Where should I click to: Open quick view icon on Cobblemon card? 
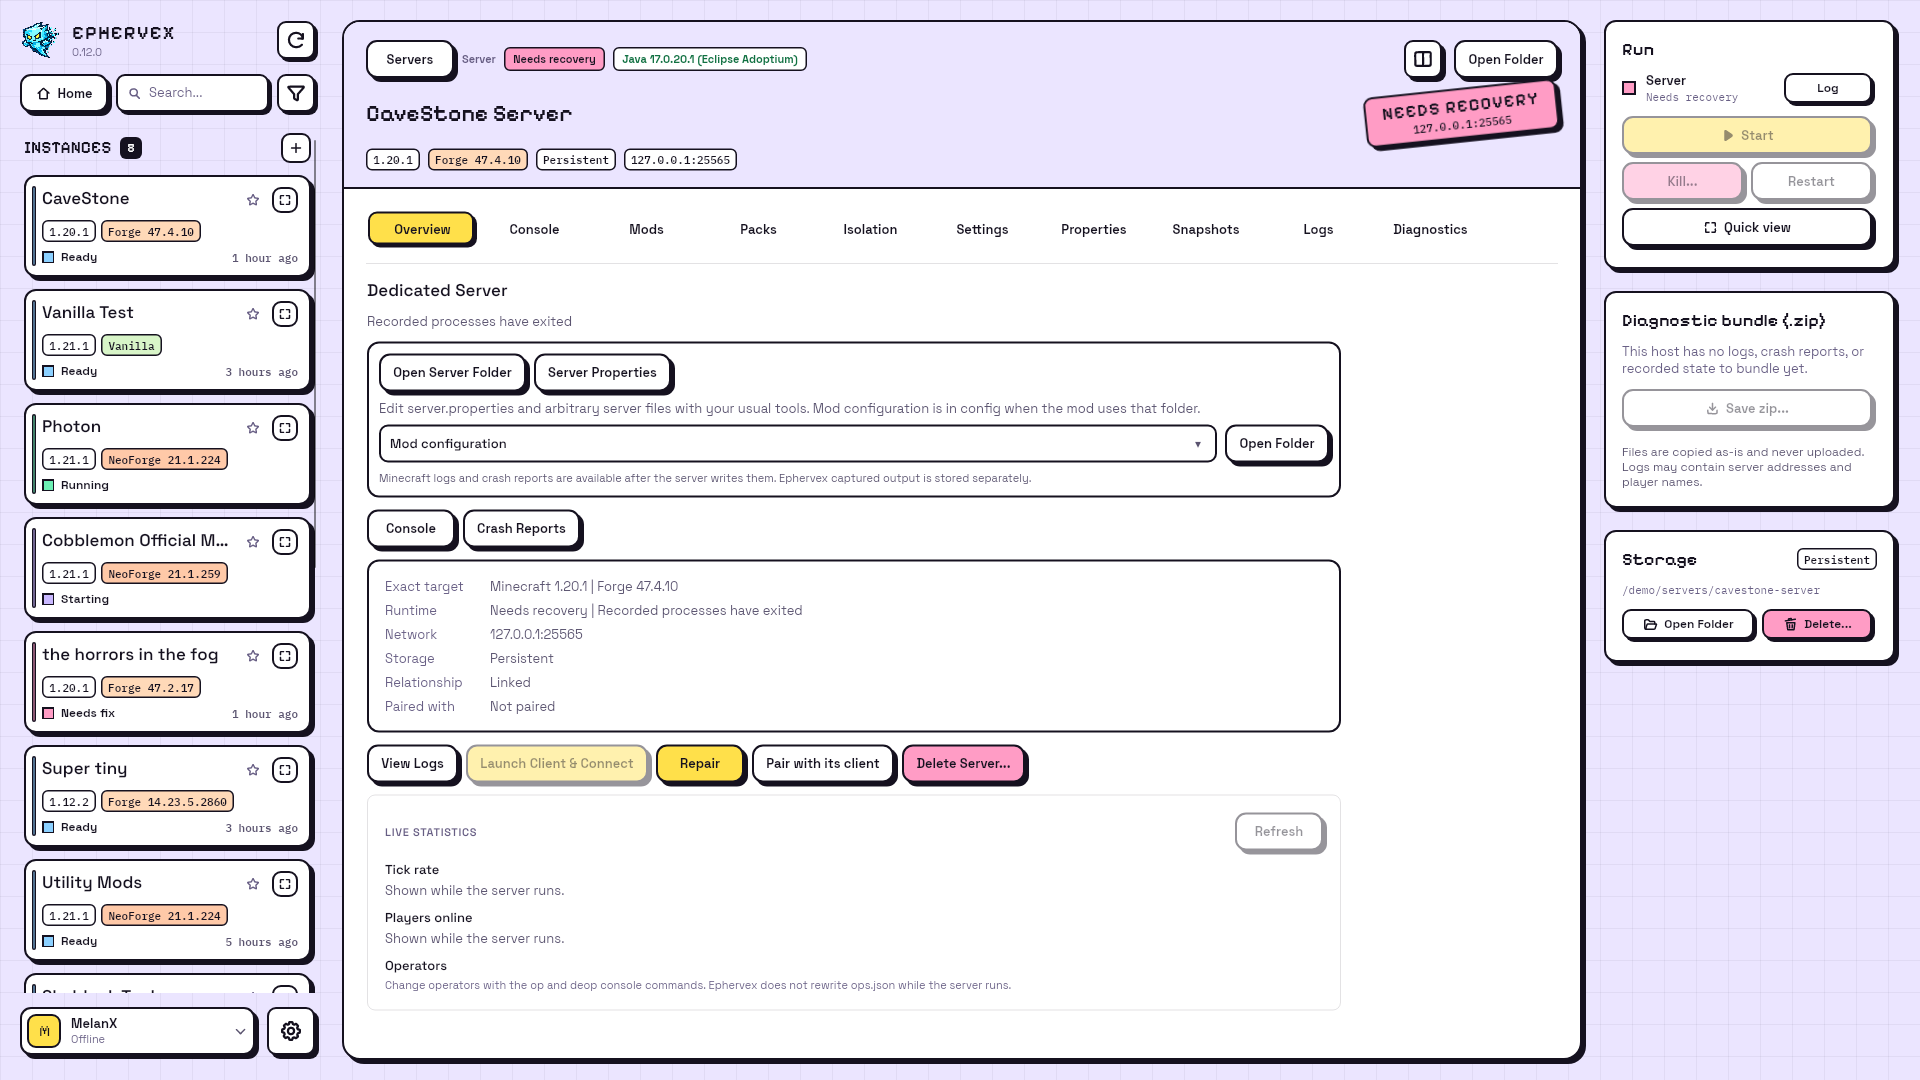[x=285, y=542]
